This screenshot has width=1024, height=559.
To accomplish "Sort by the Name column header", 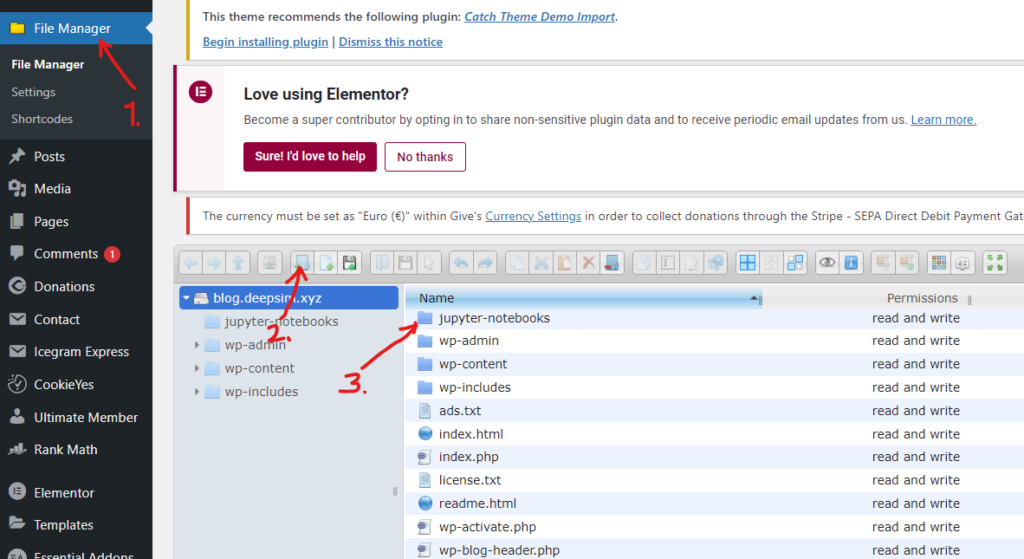I will pyautogui.click(x=584, y=298).
